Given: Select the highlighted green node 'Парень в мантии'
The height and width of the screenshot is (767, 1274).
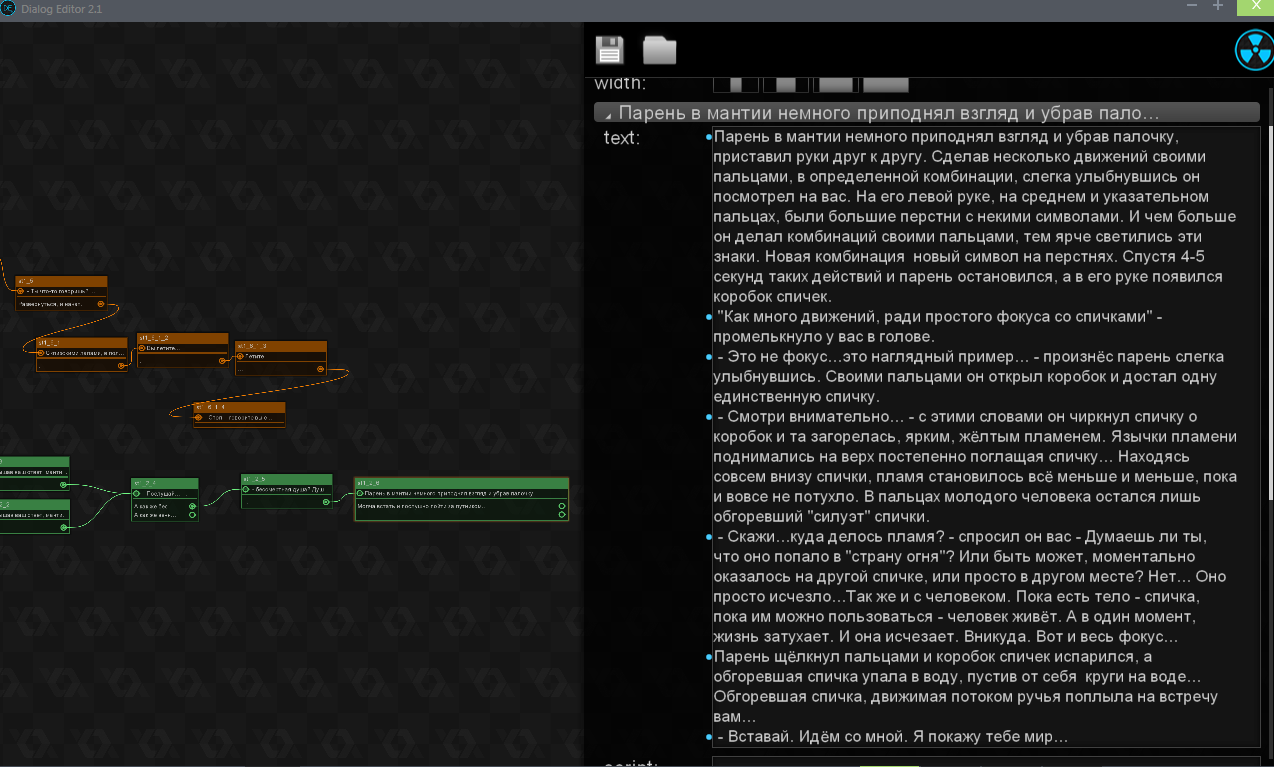Looking at the screenshot, I should pyautogui.click(x=461, y=499).
